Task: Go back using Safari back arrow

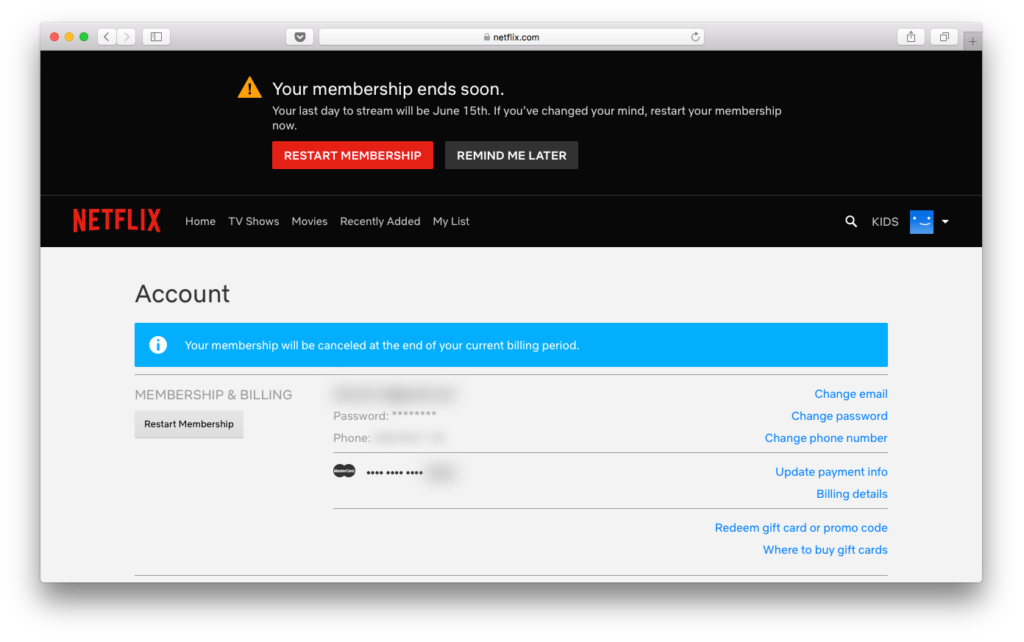Action: (x=106, y=37)
